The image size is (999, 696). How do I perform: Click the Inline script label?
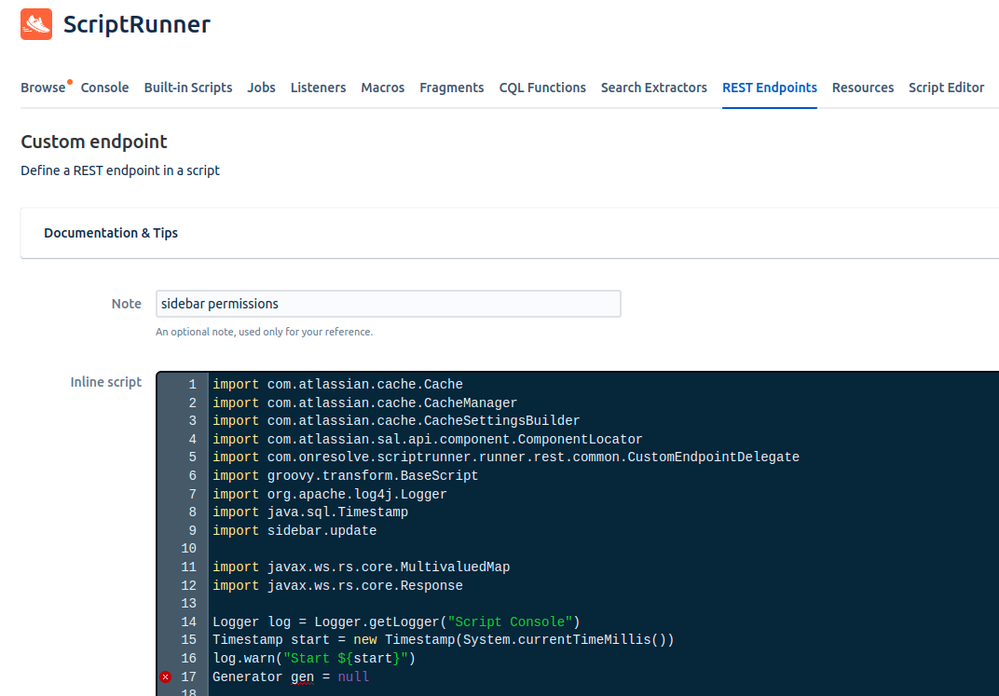coord(106,382)
